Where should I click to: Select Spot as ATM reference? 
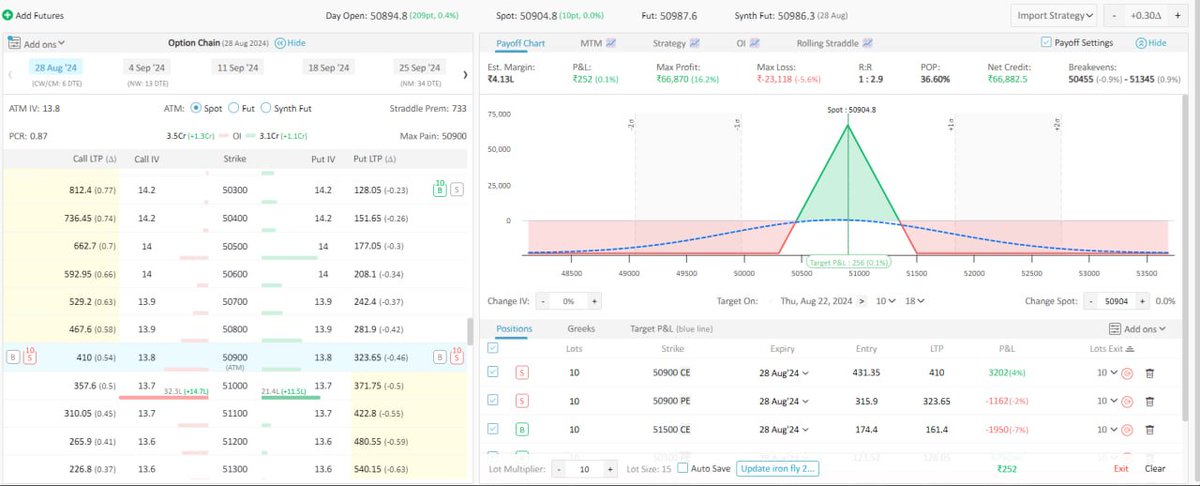[x=194, y=108]
